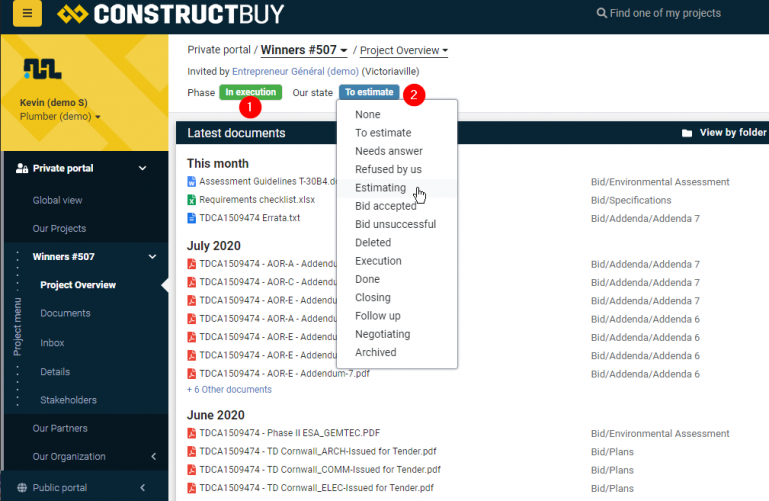Open Requirements checklist.xlsx document
Screen dimensions: 769x501
257,200
